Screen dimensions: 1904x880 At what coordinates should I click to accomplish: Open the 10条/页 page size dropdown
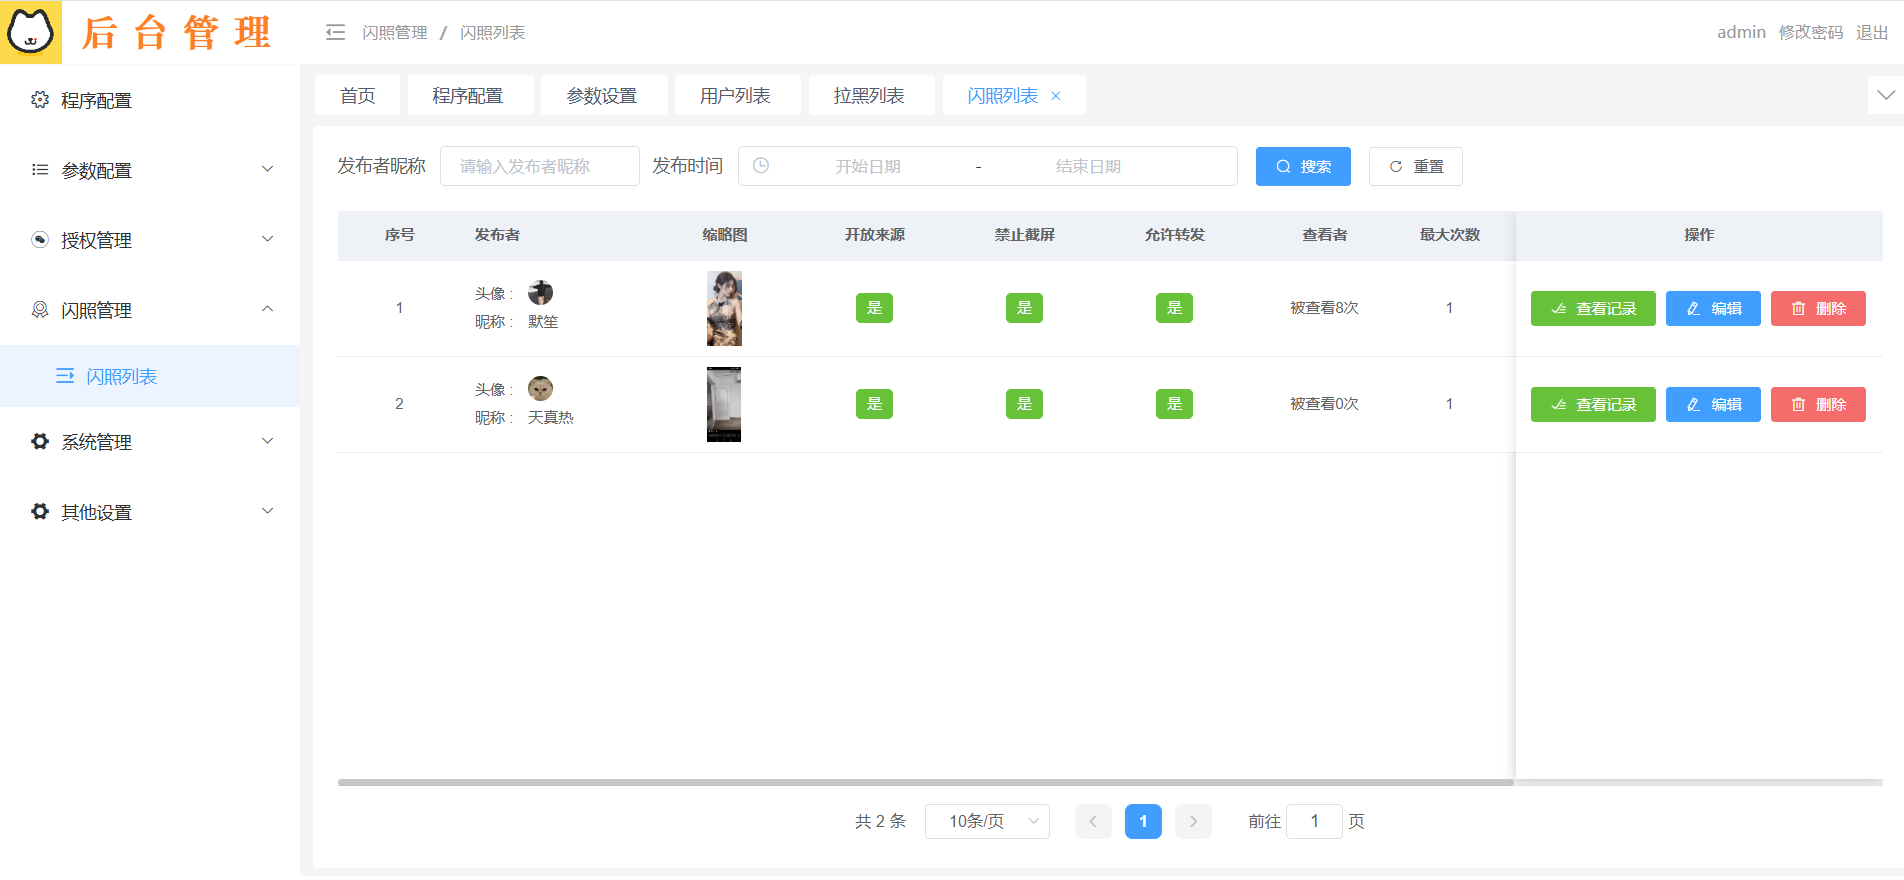(987, 821)
